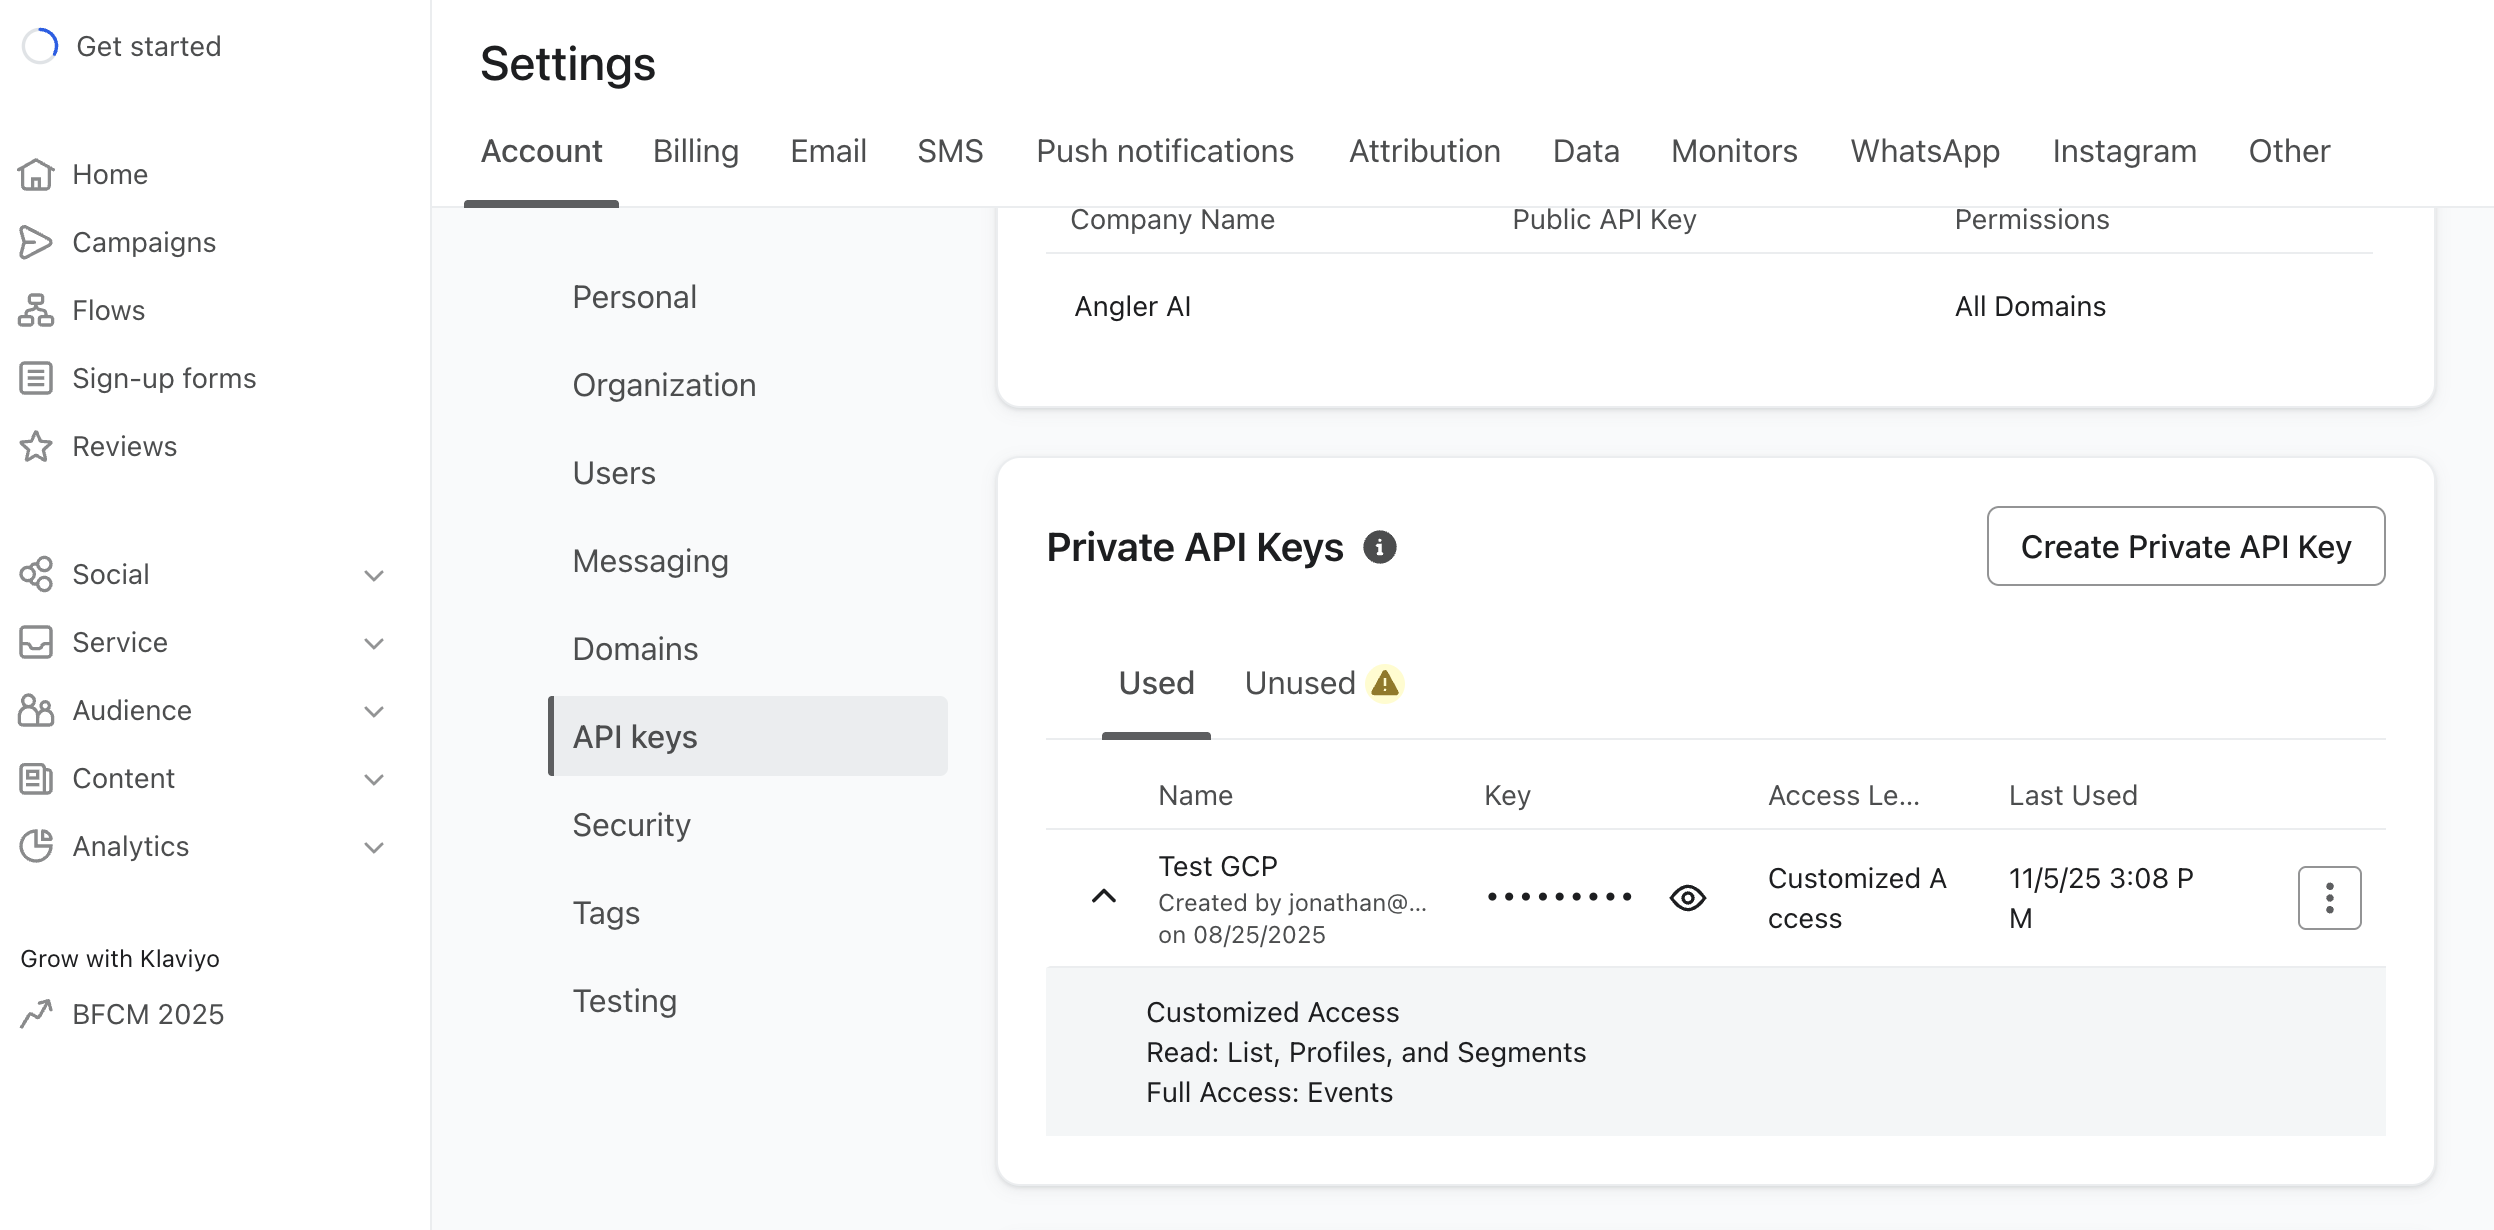Click the Sign-up forms icon
Image resolution: width=2494 pixels, height=1230 pixels.
coord(36,378)
